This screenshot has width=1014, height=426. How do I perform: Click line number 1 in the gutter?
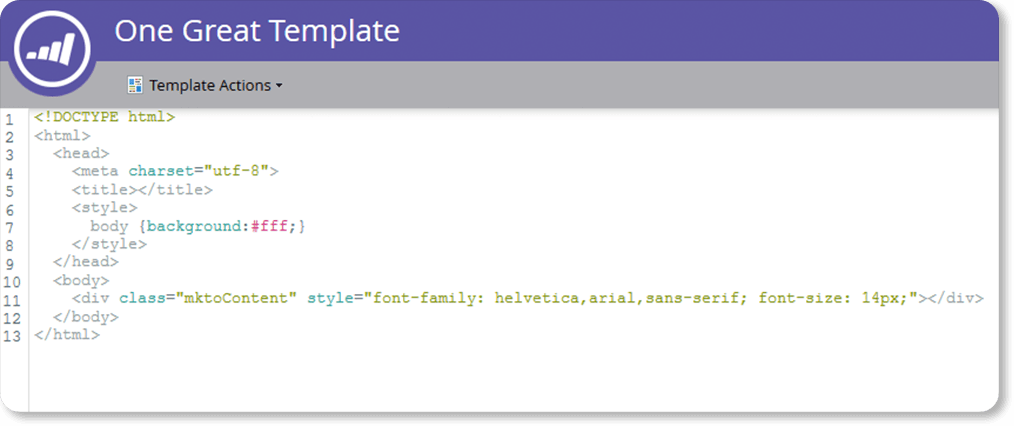click(x=9, y=118)
